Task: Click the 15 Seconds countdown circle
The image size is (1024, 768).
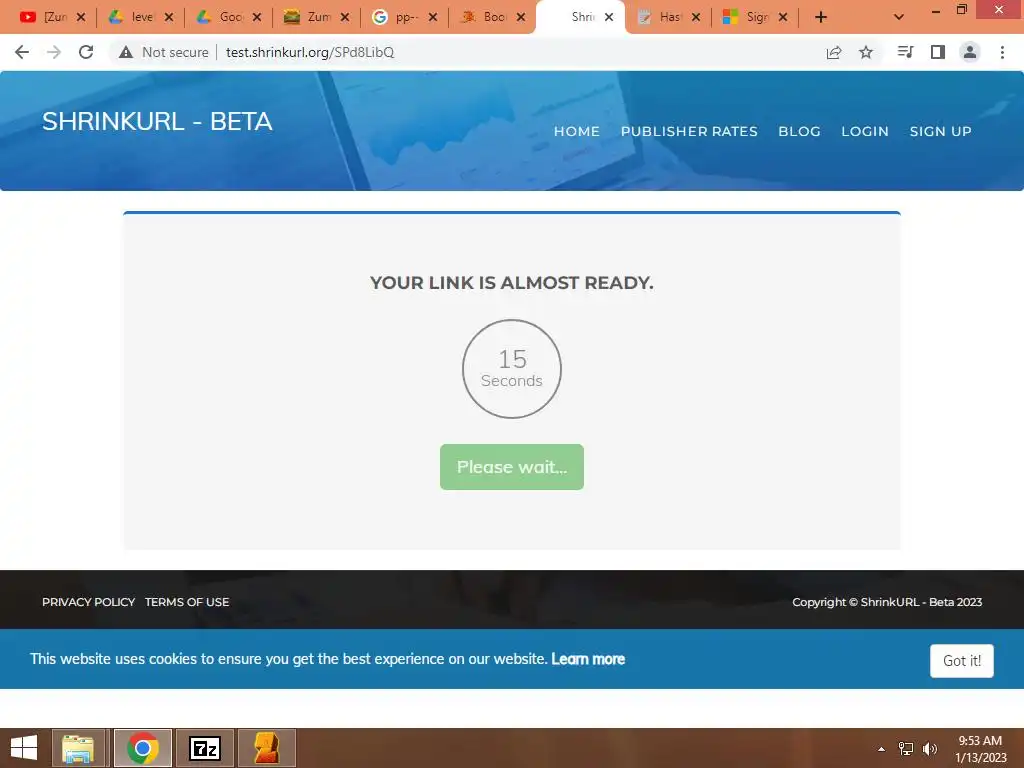Action: click(x=512, y=369)
